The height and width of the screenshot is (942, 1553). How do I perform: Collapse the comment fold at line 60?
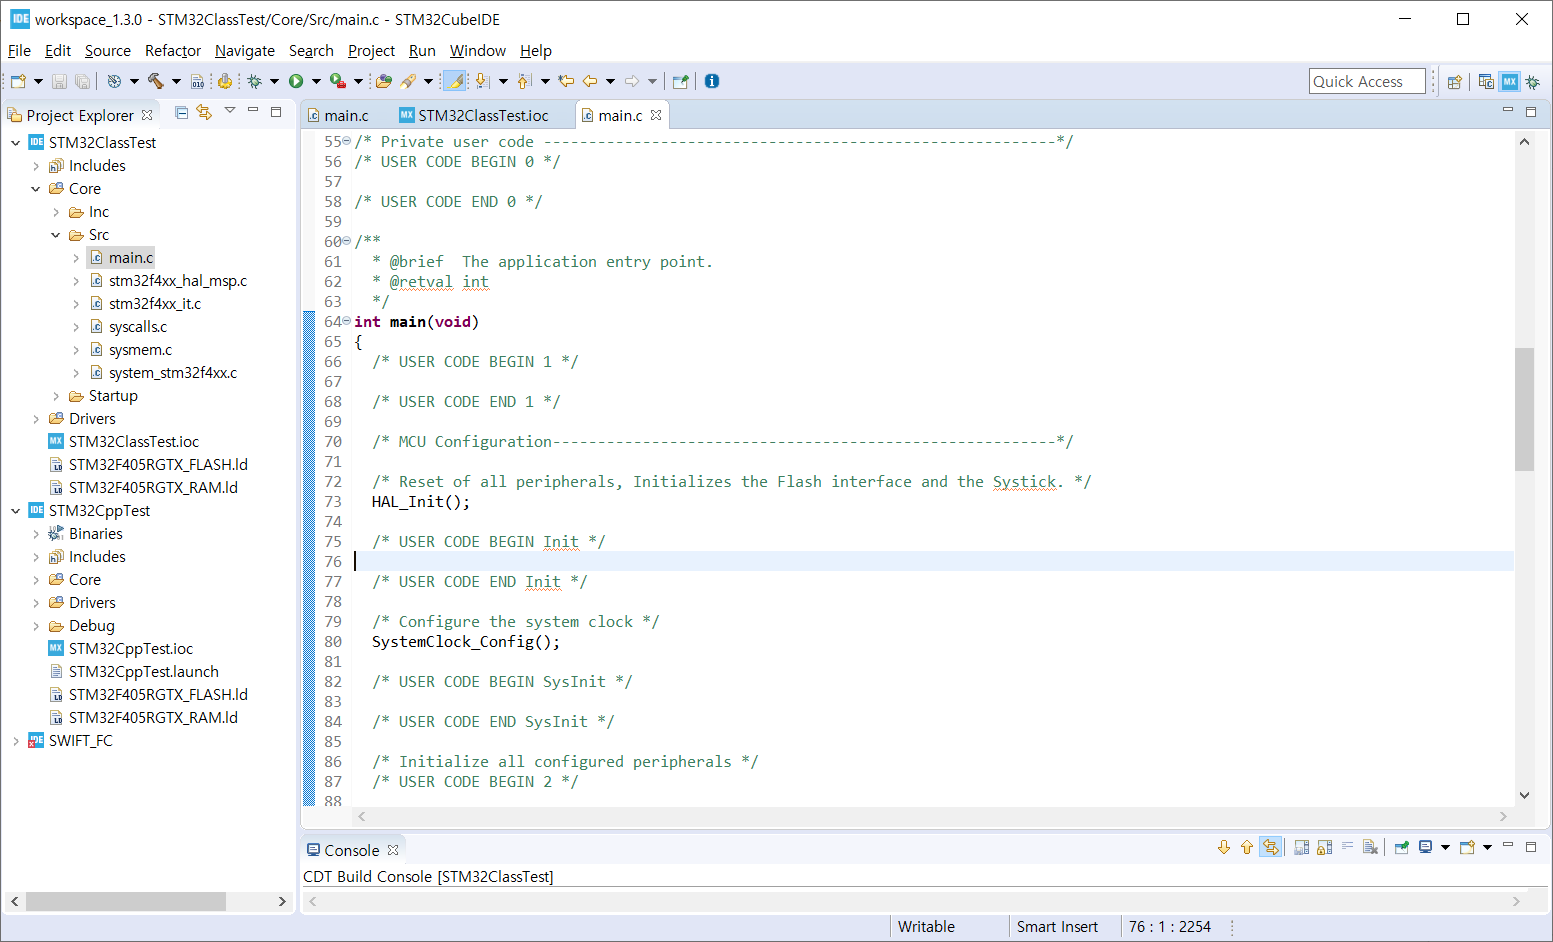[x=347, y=241]
